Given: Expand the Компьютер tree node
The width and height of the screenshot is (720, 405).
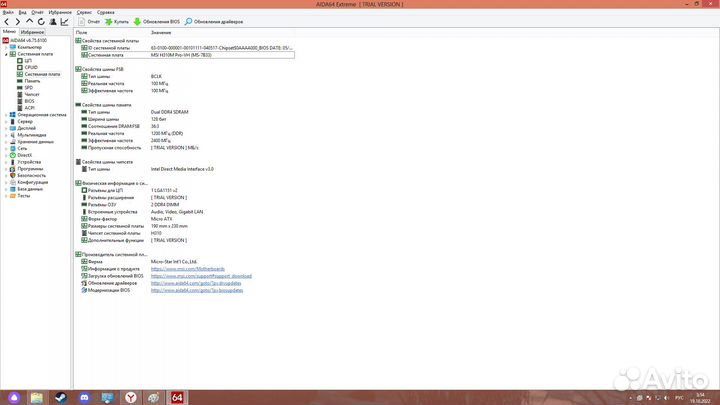Looking at the screenshot, I should point(9,46).
